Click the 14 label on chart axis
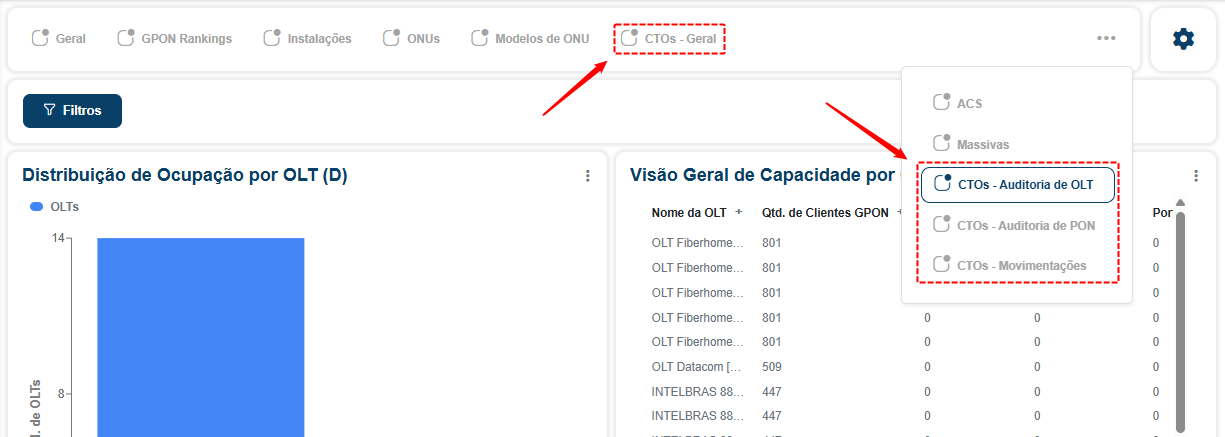This screenshot has width=1225, height=437. point(58,238)
